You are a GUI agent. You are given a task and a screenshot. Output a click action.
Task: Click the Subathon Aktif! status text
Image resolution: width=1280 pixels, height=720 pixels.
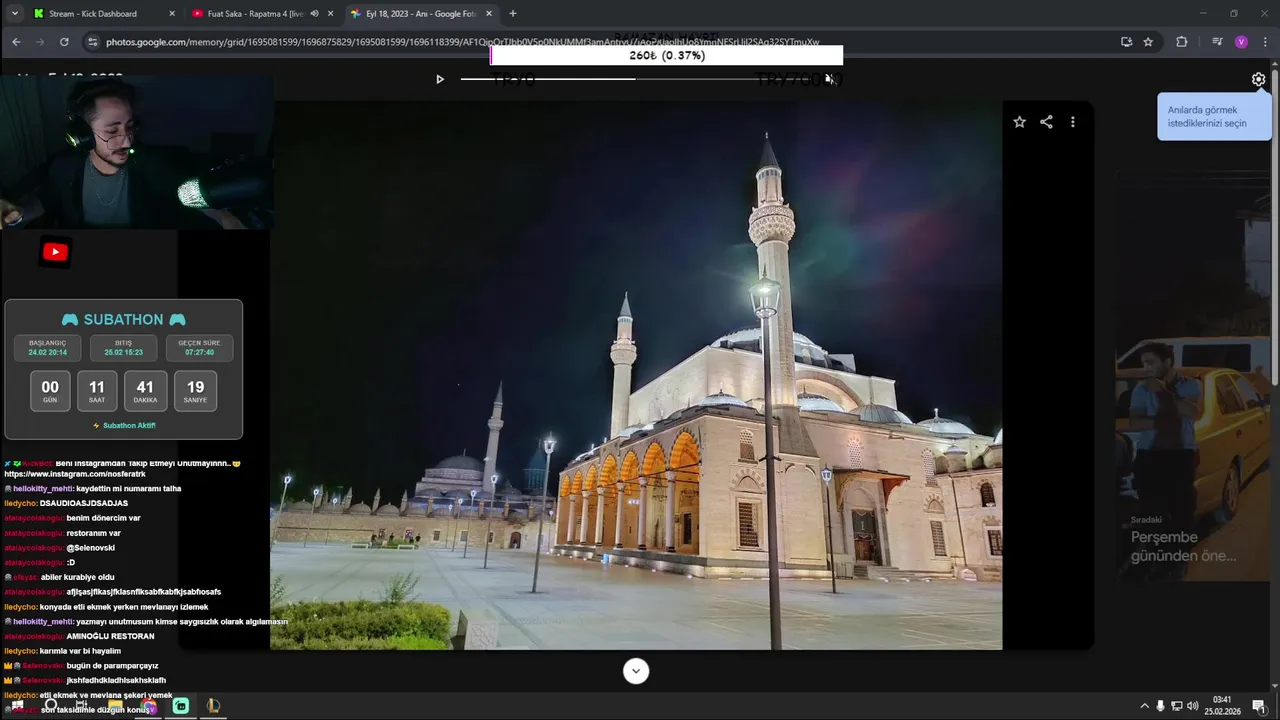124,426
